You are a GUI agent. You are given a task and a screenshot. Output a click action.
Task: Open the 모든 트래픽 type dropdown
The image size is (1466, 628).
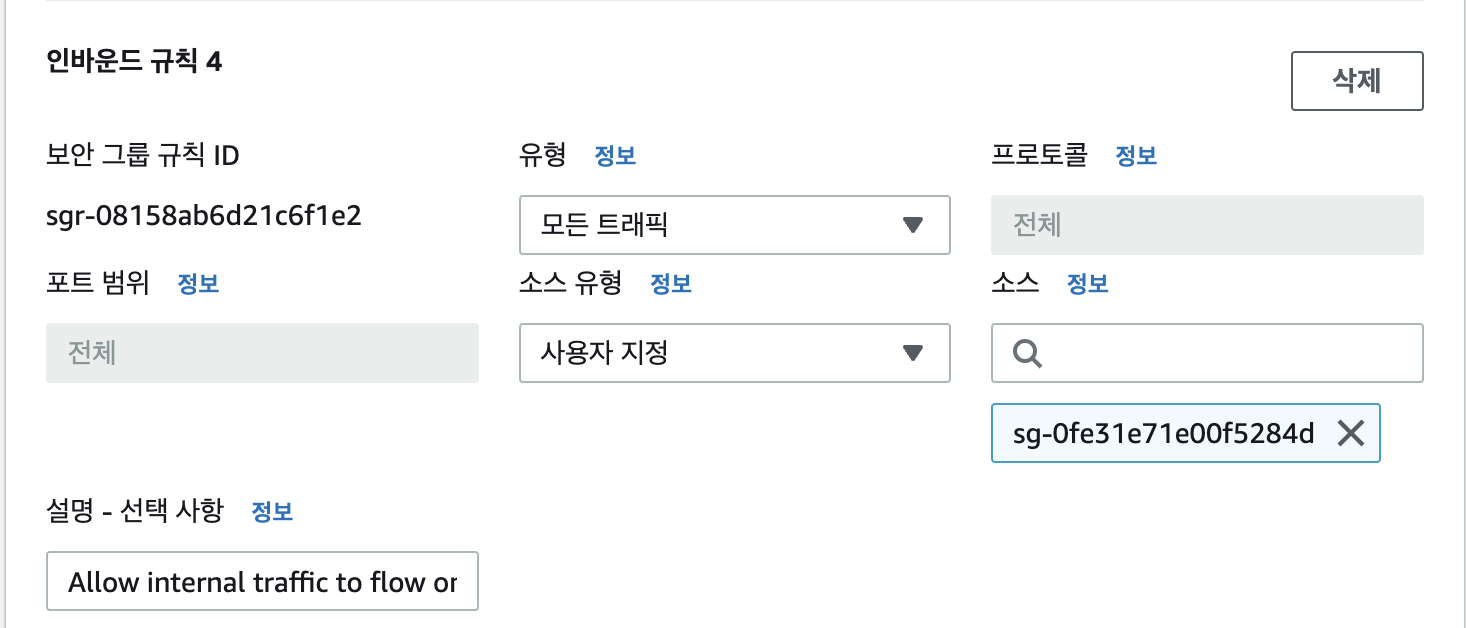(734, 225)
